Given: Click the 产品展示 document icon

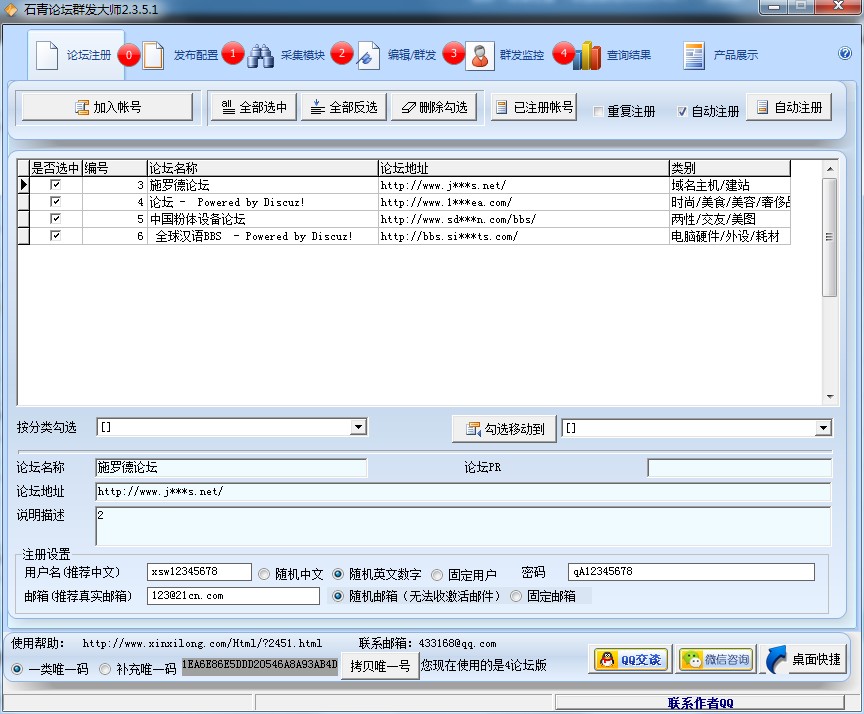Looking at the screenshot, I should pyautogui.click(x=694, y=56).
